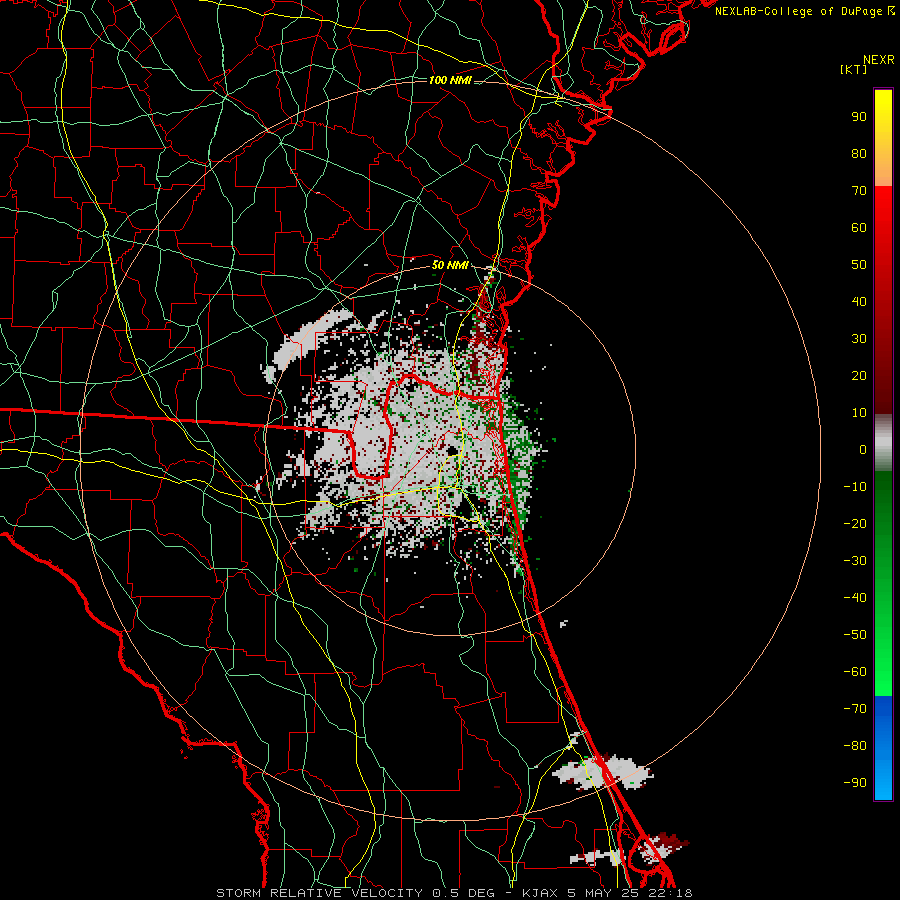Click the [KT] units label
The image size is (900, 900).
coord(854,69)
